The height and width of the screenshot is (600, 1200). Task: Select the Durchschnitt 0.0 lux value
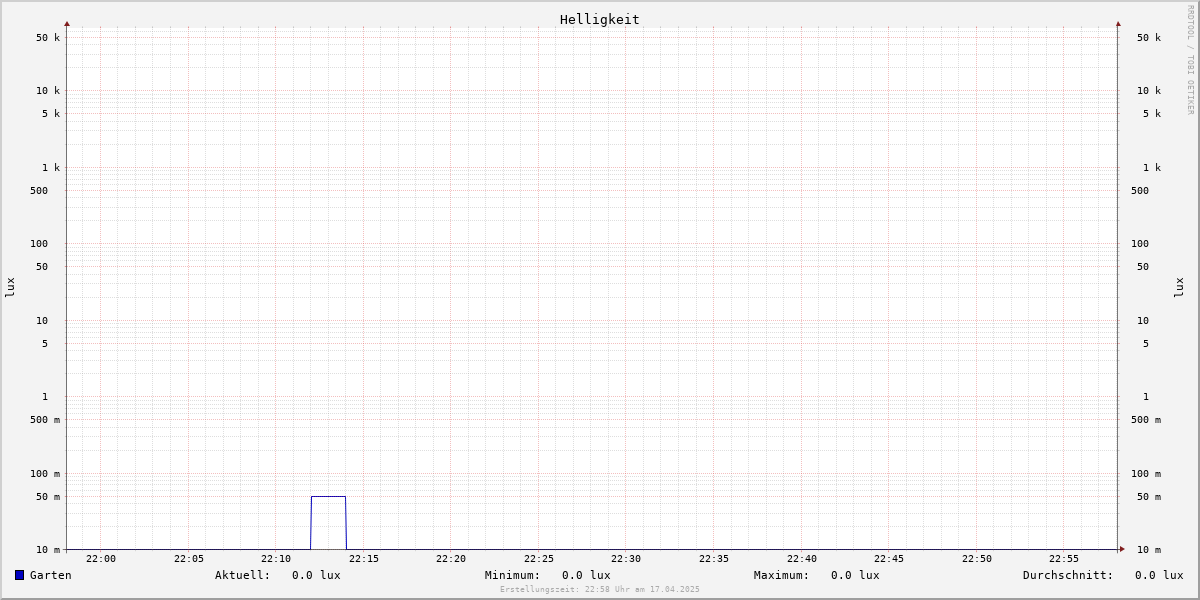coord(1159,575)
